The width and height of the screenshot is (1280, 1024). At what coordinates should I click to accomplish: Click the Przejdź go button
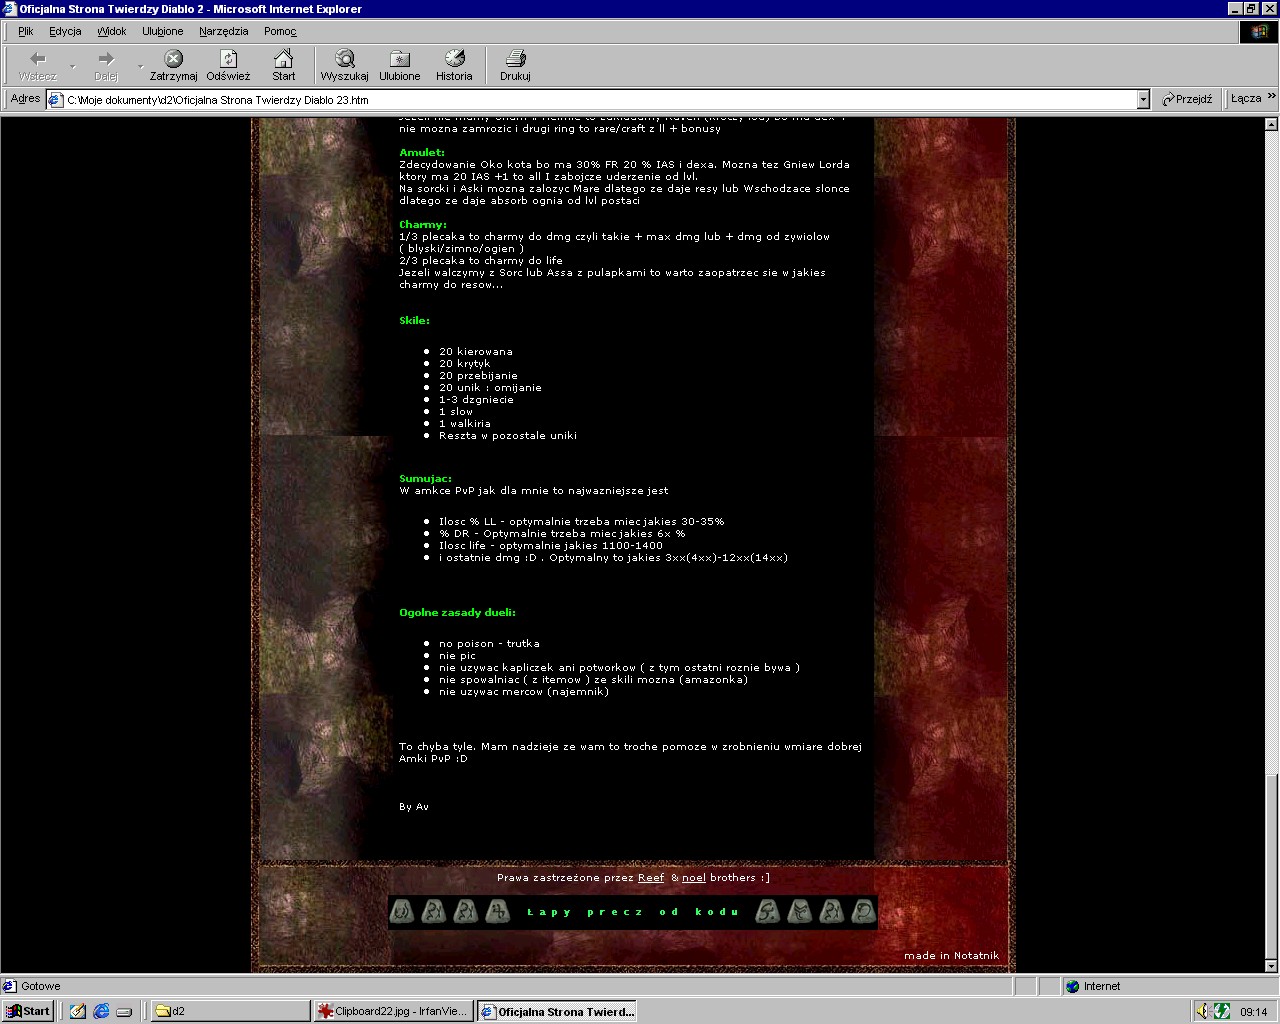[1187, 99]
